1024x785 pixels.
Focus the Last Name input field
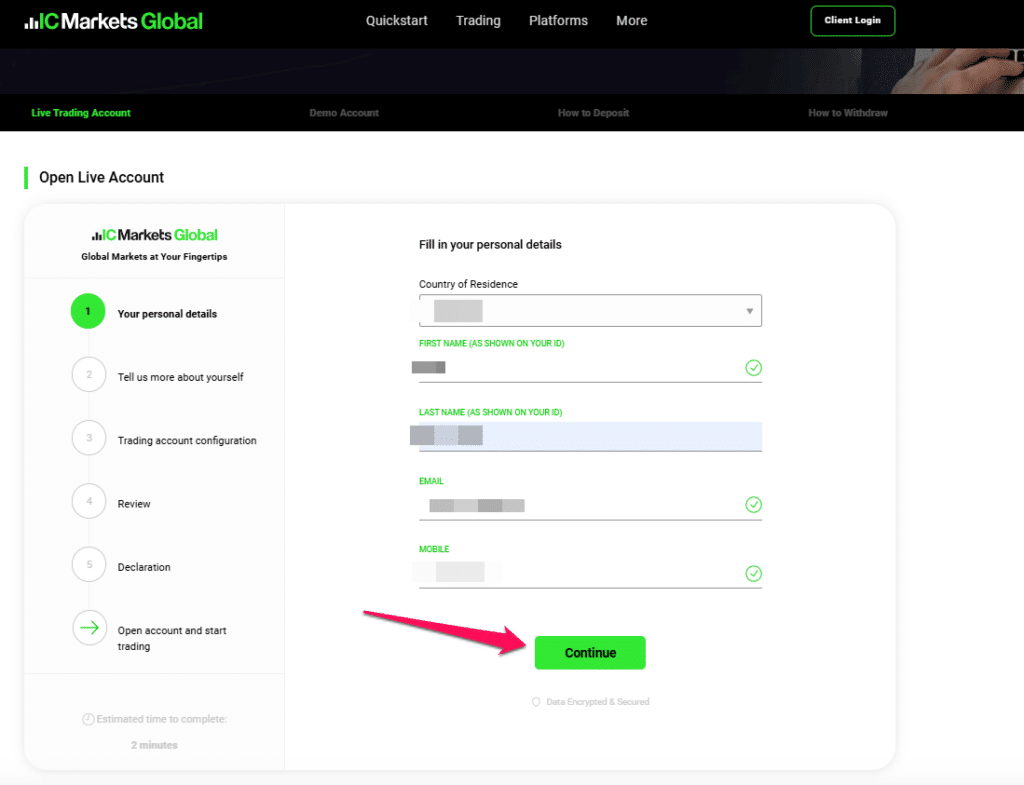coord(590,436)
